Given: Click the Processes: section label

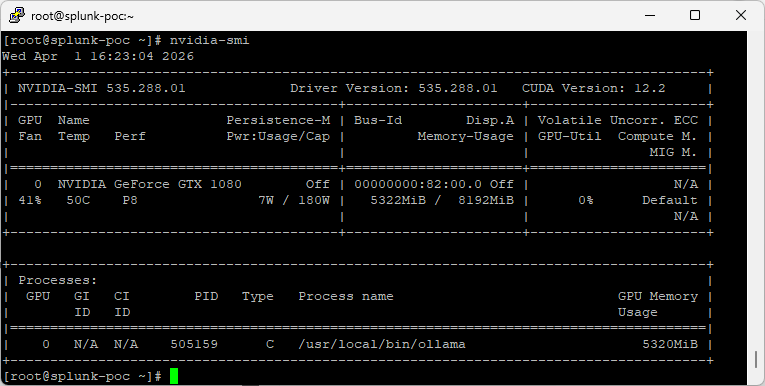Looking at the screenshot, I should tap(58, 280).
